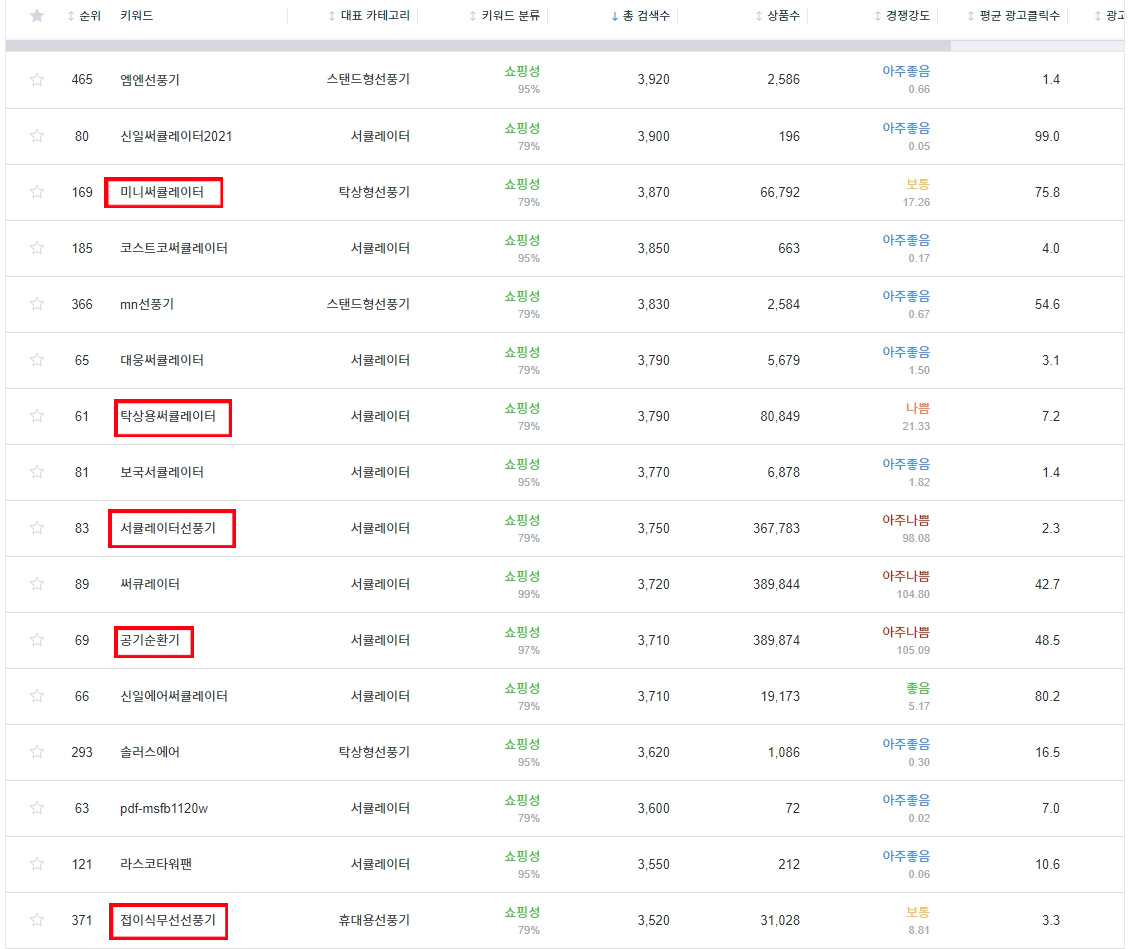Star the 엠엔선풍기 keyword row

(x=37, y=80)
